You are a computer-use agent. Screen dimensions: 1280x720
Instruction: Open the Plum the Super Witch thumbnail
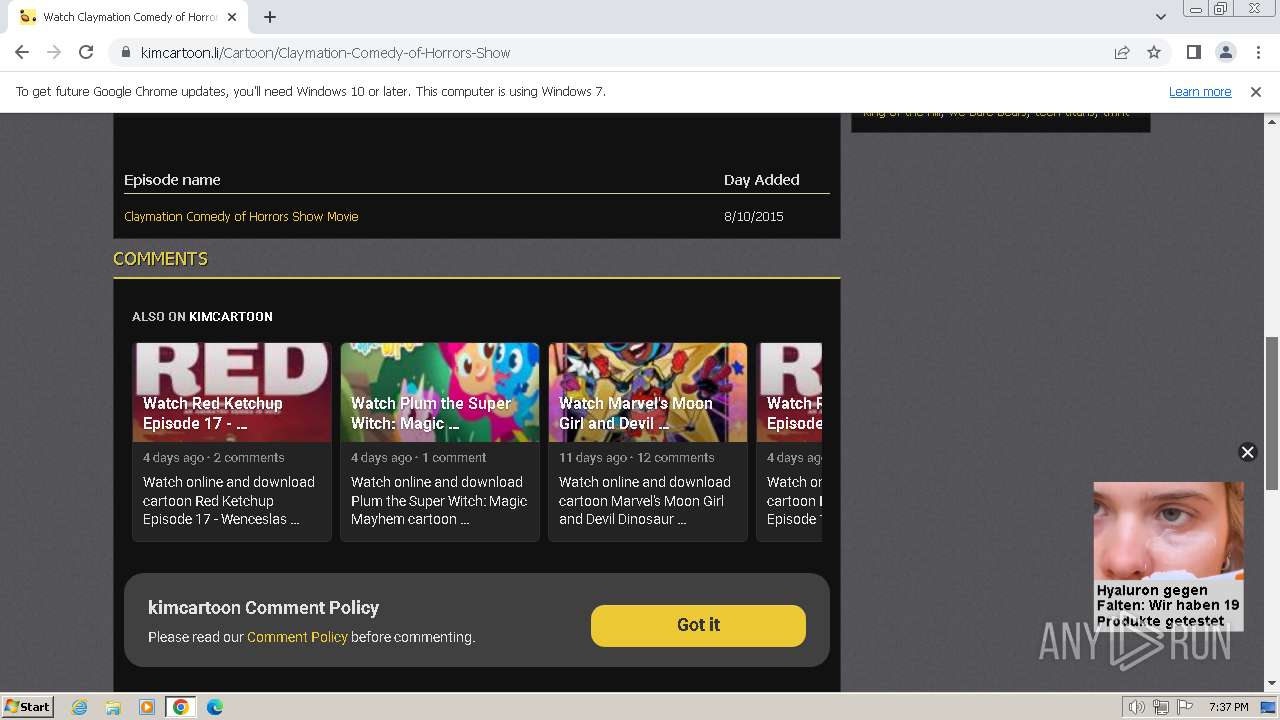pyautogui.click(x=440, y=392)
